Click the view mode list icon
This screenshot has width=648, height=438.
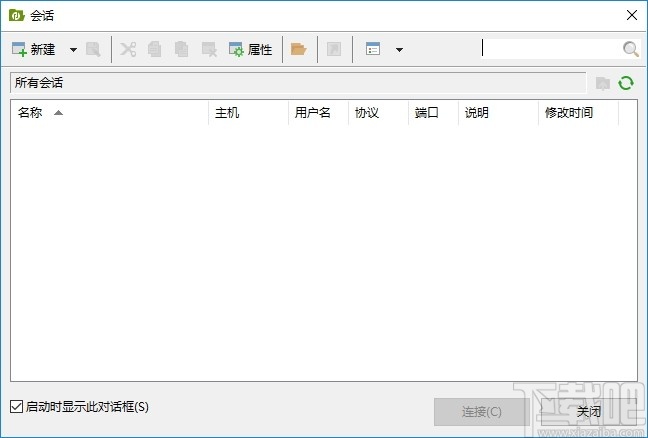pos(373,49)
